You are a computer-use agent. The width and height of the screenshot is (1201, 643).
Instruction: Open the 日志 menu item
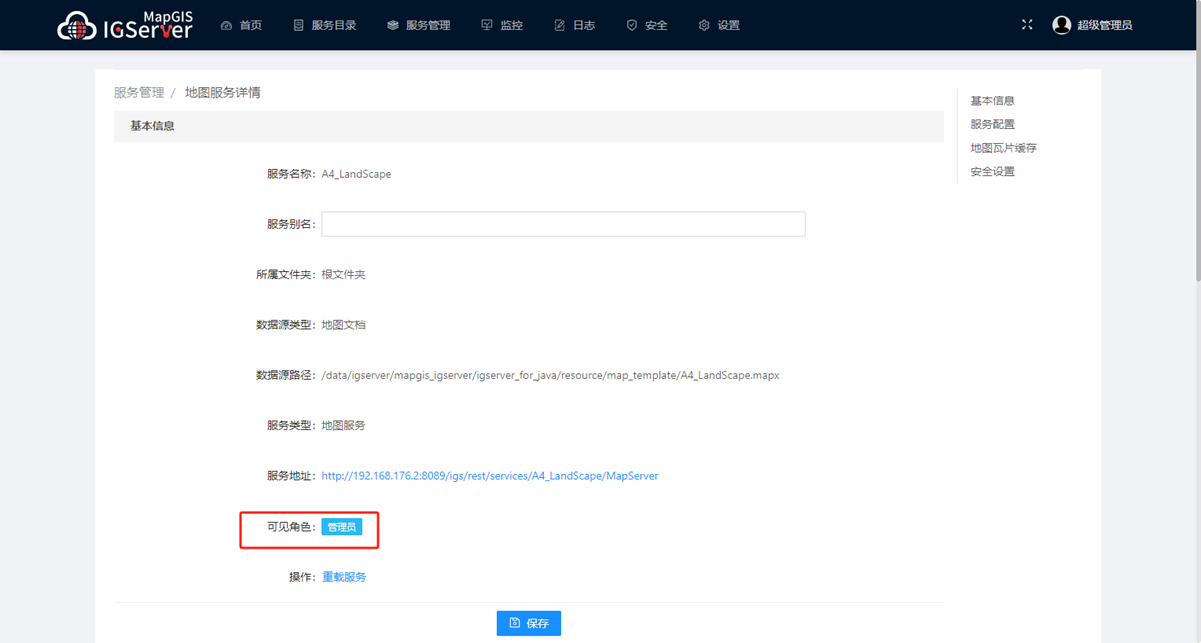(x=584, y=25)
